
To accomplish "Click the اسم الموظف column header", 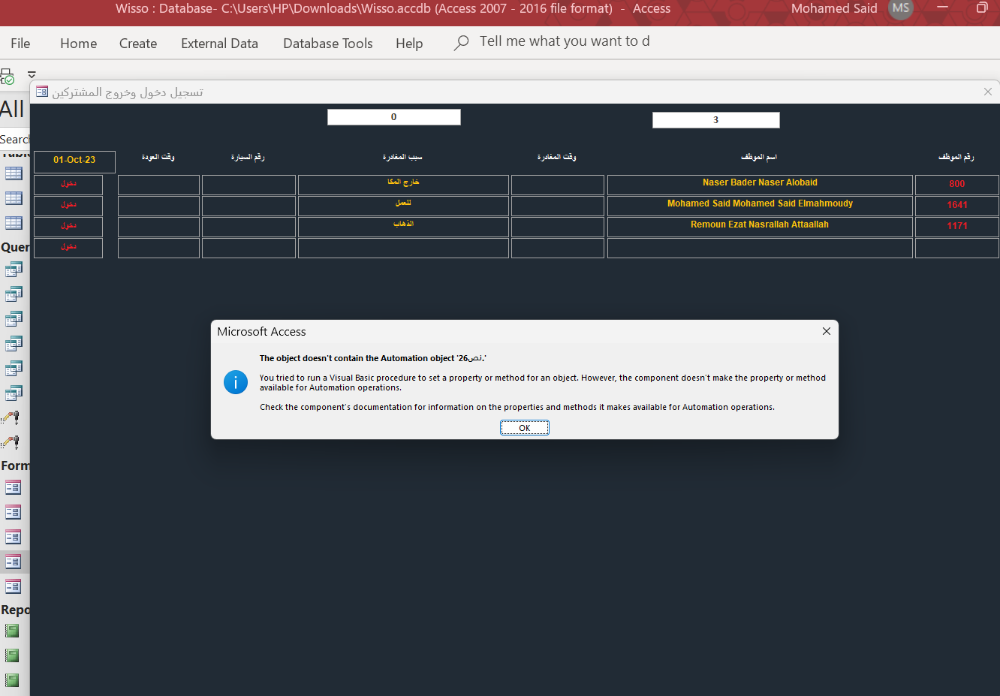I will (x=759, y=157).
